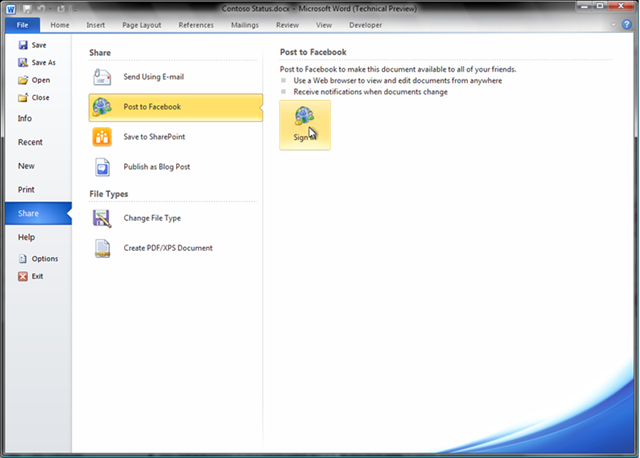Click the orange Save to SharePoint icon
This screenshot has width=640, height=458.
102,137
